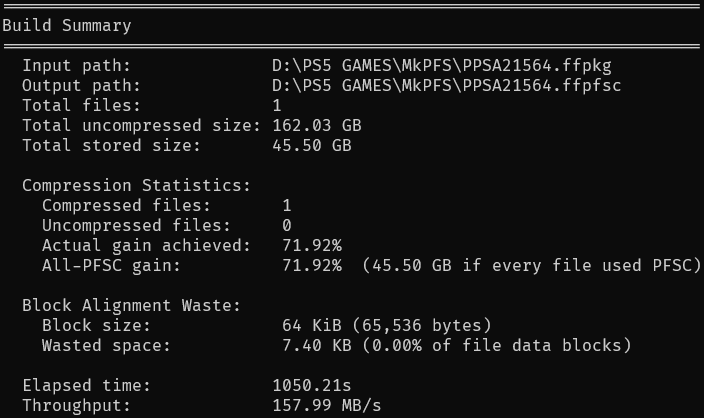Viewport: 704px width, 418px height.
Task: Click the Actual gain achieved 71.92% value
Action: tap(312, 246)
